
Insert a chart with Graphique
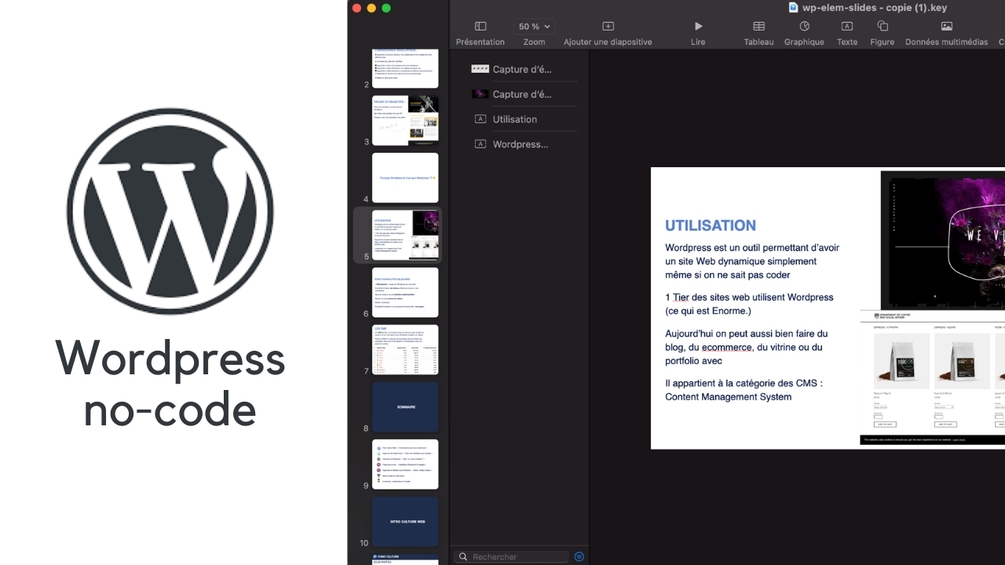[x=804, y=33]
